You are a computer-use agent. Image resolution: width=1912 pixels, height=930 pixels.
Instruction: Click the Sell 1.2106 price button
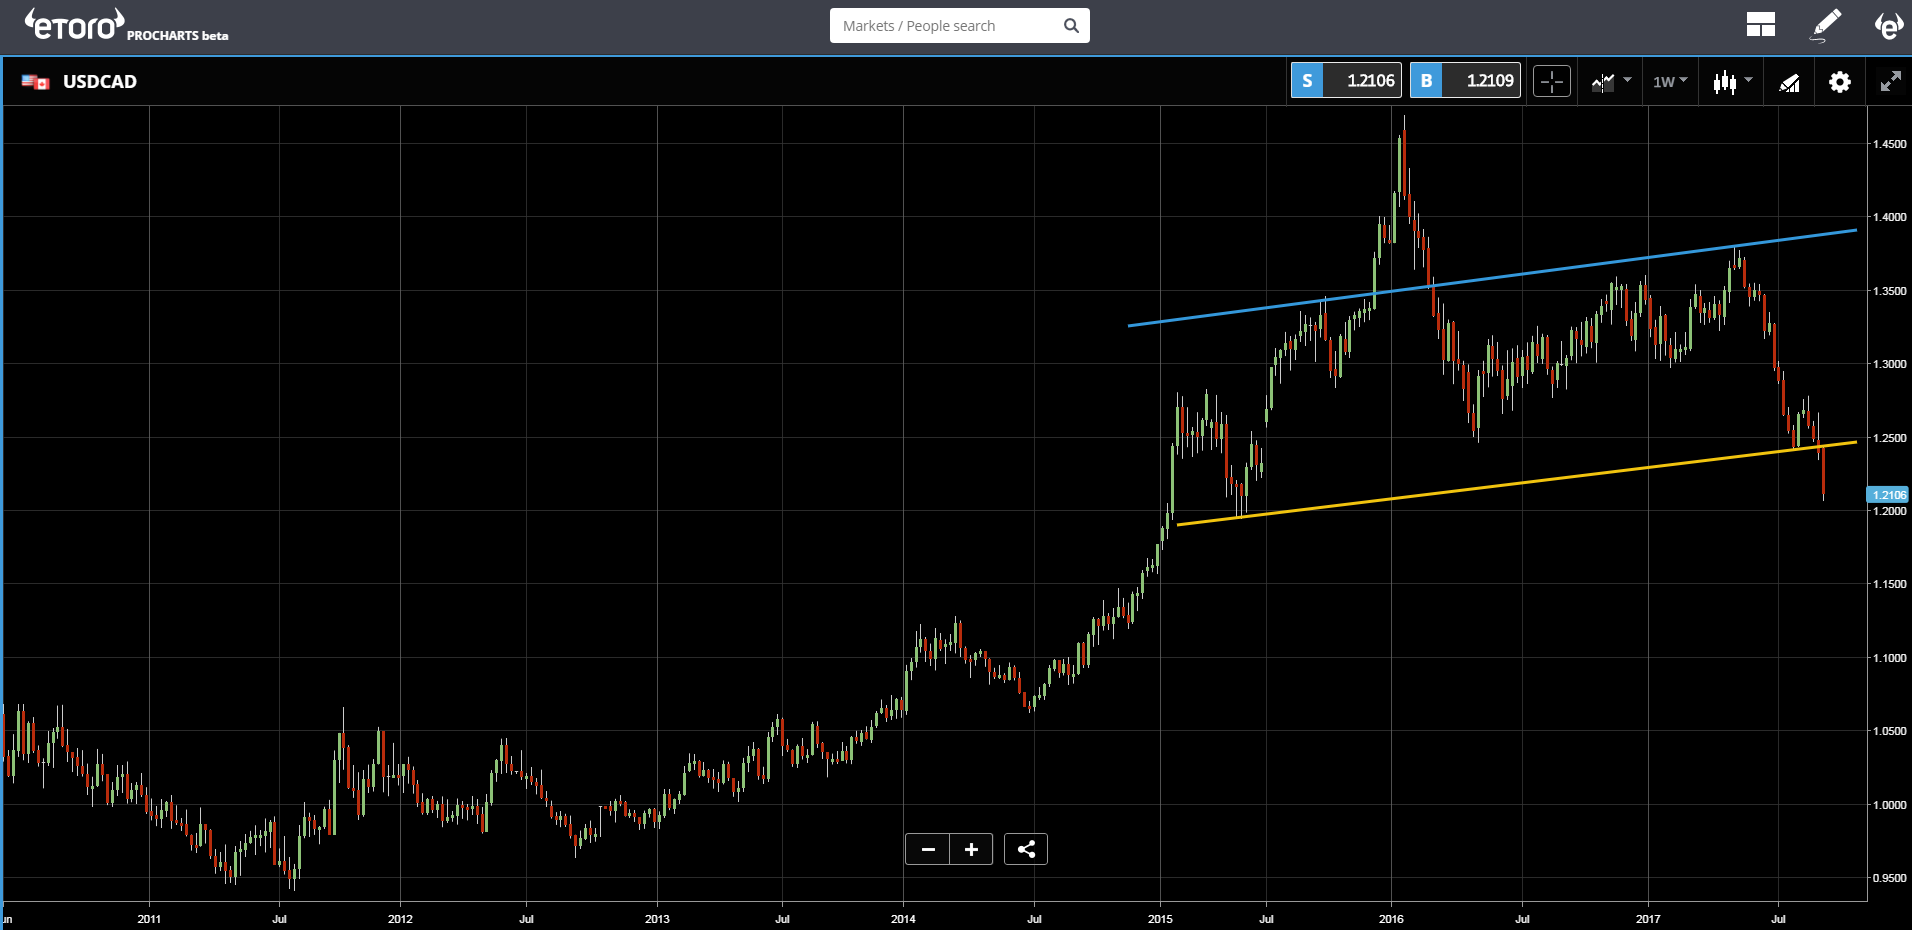pyautogui.click(x=1346, y=81)
